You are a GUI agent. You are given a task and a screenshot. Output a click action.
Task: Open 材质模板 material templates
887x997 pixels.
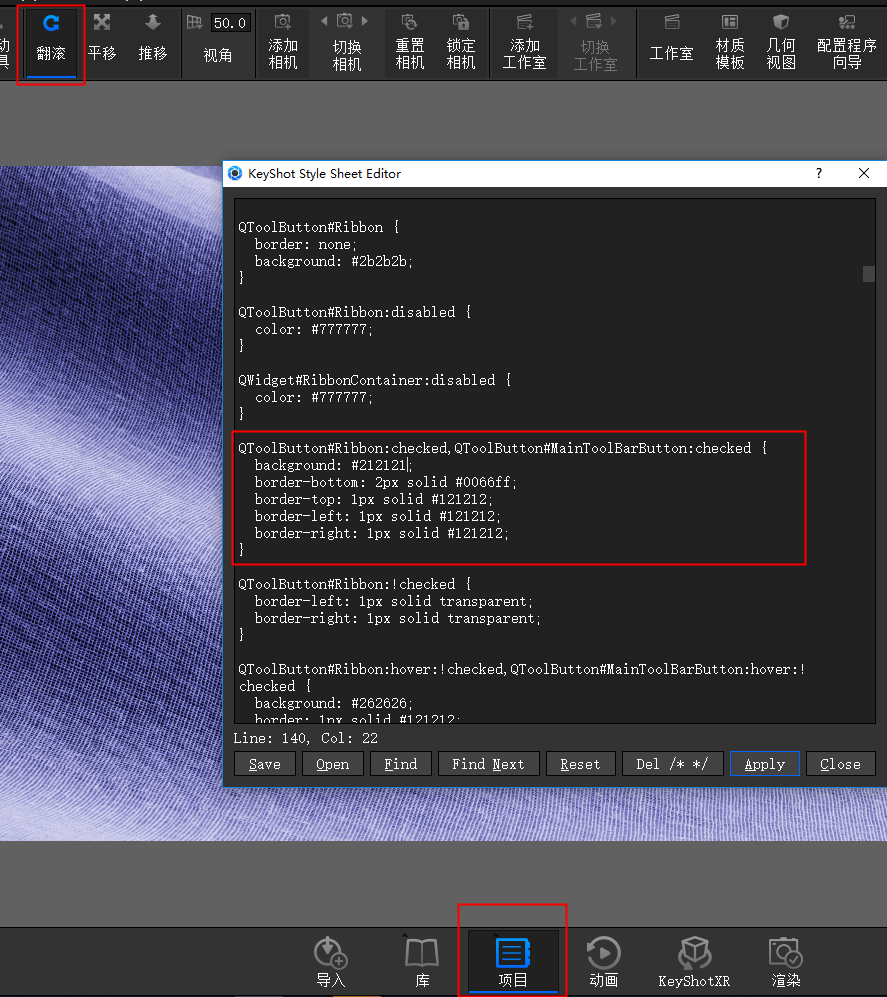(x=730, y=43)
